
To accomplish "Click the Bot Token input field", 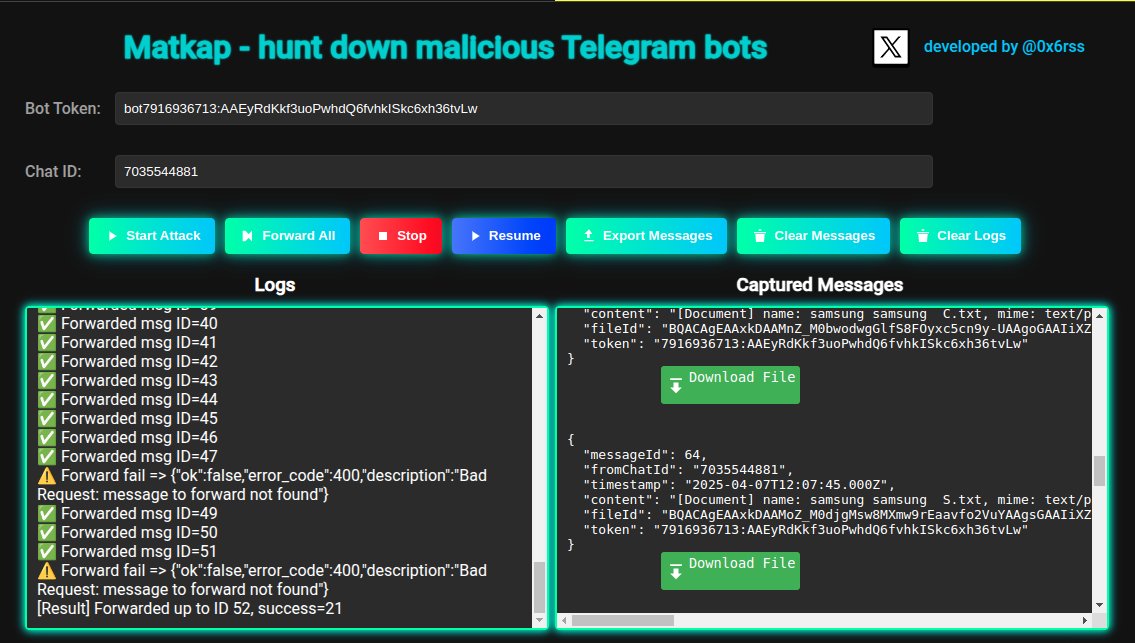I will click(x=523, y=109).
